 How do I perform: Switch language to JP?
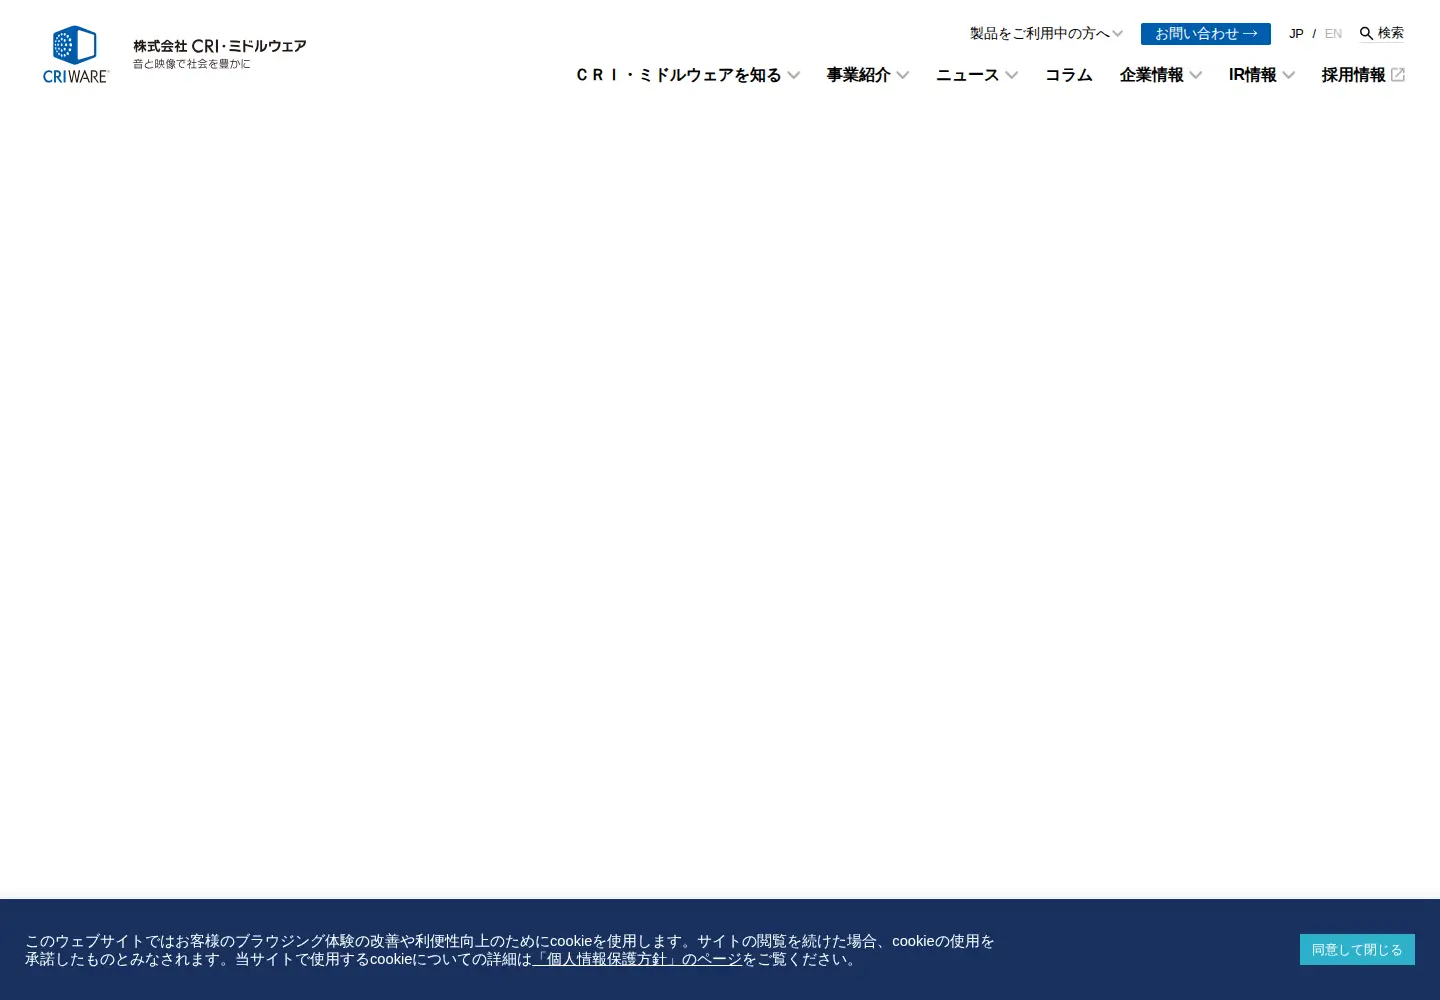(x=1296, y=34)
